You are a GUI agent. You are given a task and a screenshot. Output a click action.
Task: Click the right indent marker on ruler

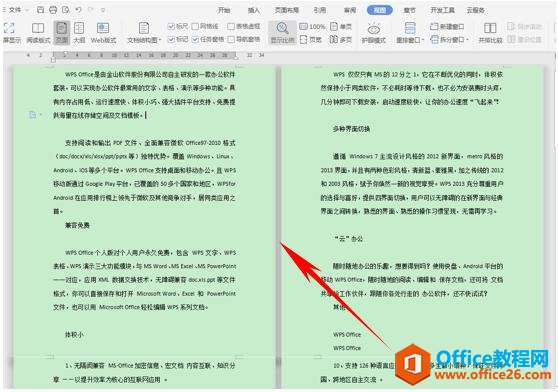click(x=235, y=57)
